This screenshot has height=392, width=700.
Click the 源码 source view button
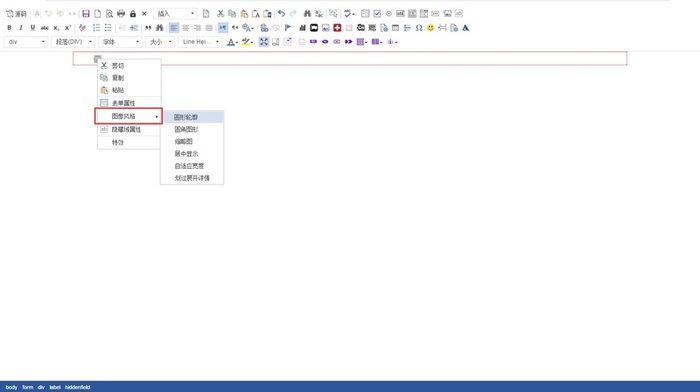(16, 14)
